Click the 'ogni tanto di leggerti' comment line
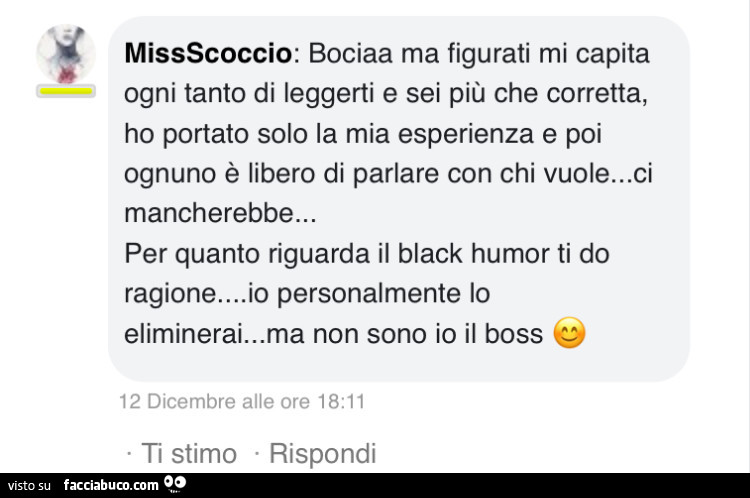Image resolution: width=750 pixels, height=498 pixels. coord(386,93)
